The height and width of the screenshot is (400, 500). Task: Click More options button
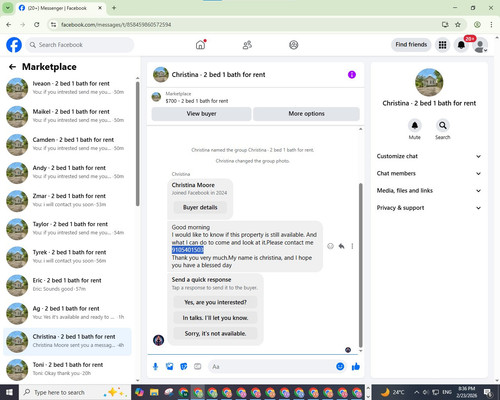pyautogui.click(x=306, y=114)
